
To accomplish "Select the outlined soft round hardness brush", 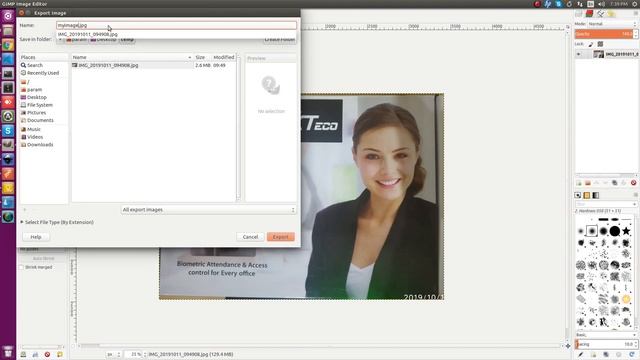I will pos(592,231).
